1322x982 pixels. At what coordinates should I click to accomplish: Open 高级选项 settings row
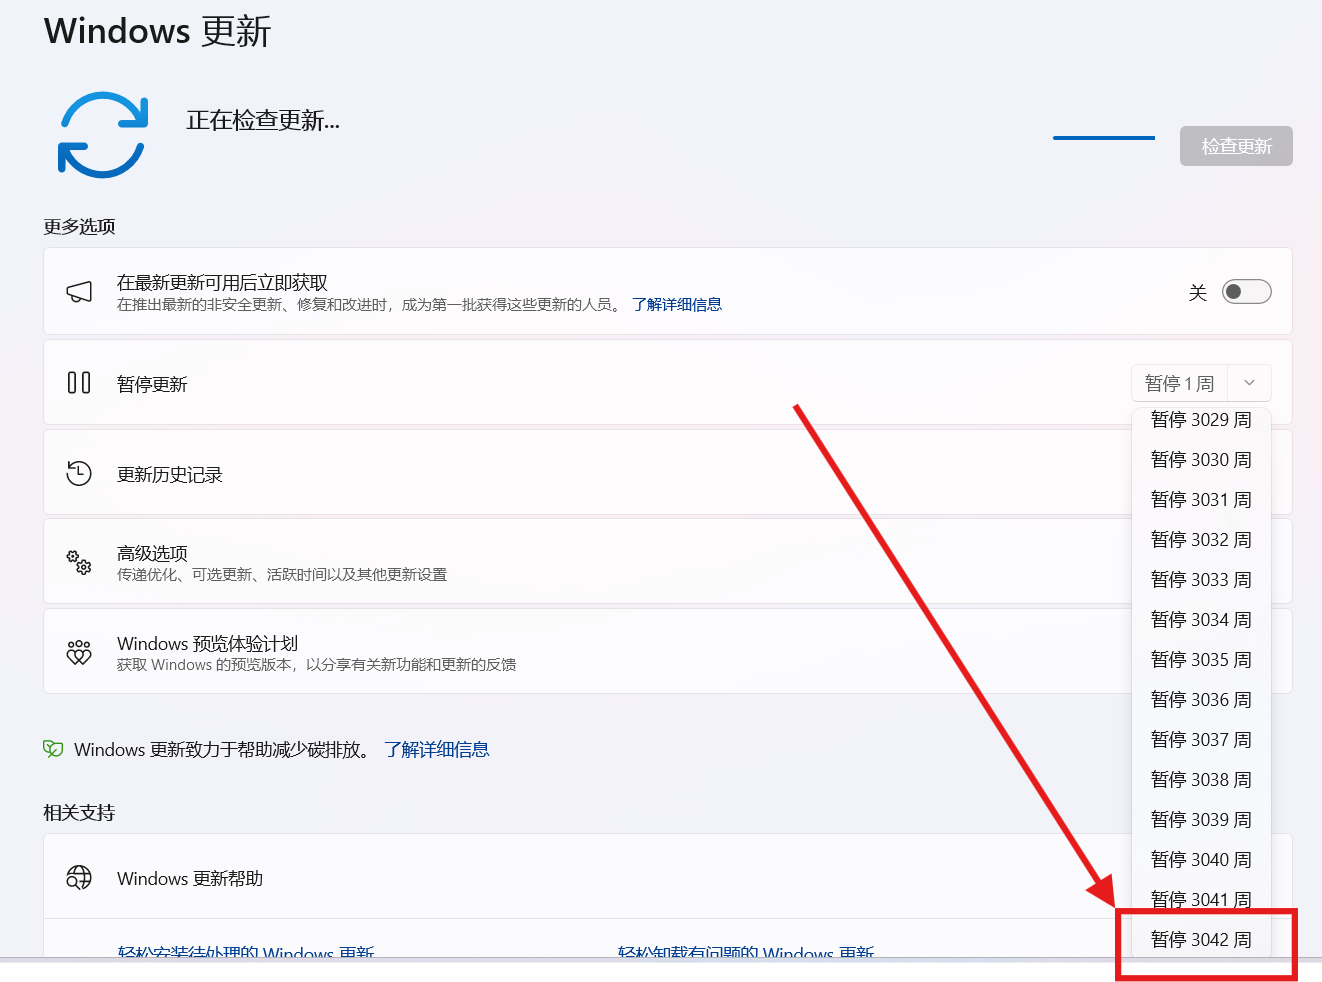tap(668, 562)
